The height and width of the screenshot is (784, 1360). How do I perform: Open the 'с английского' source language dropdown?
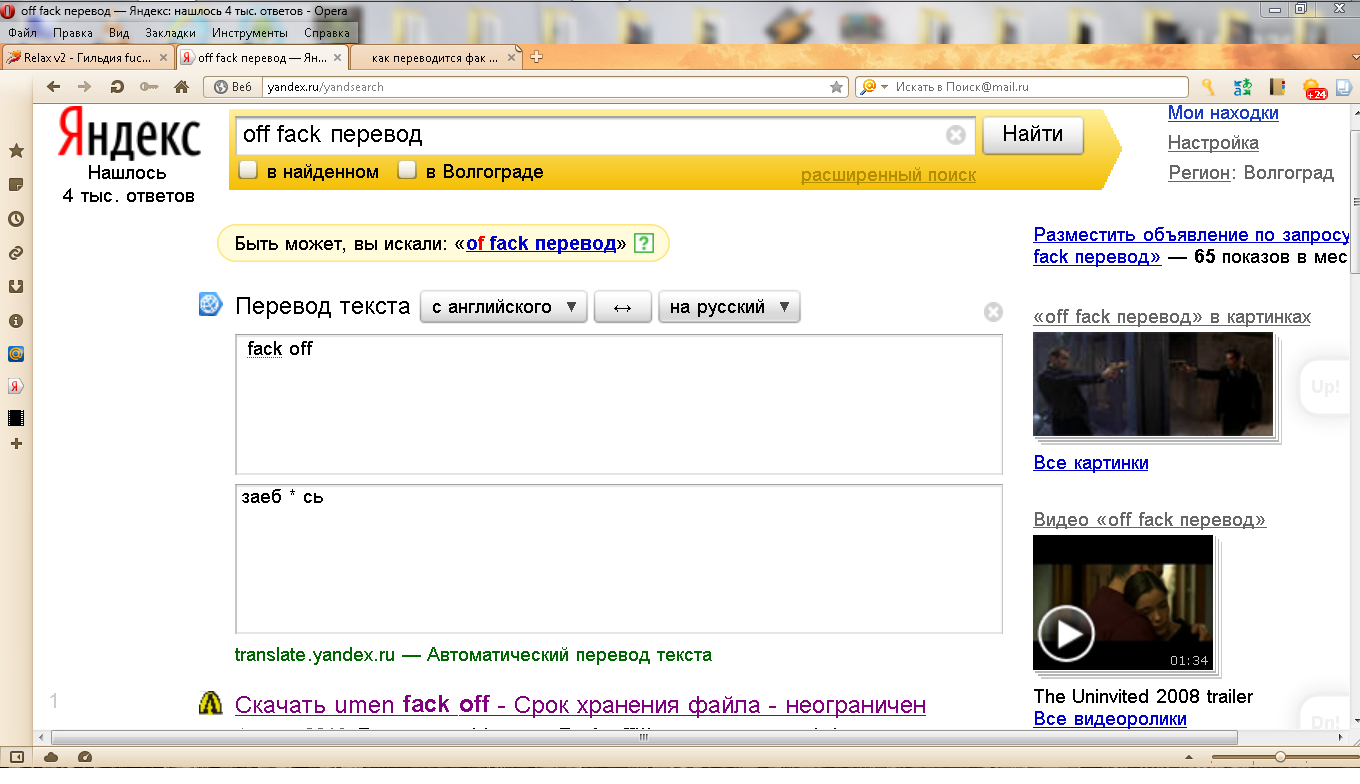[x=504, y=307]
